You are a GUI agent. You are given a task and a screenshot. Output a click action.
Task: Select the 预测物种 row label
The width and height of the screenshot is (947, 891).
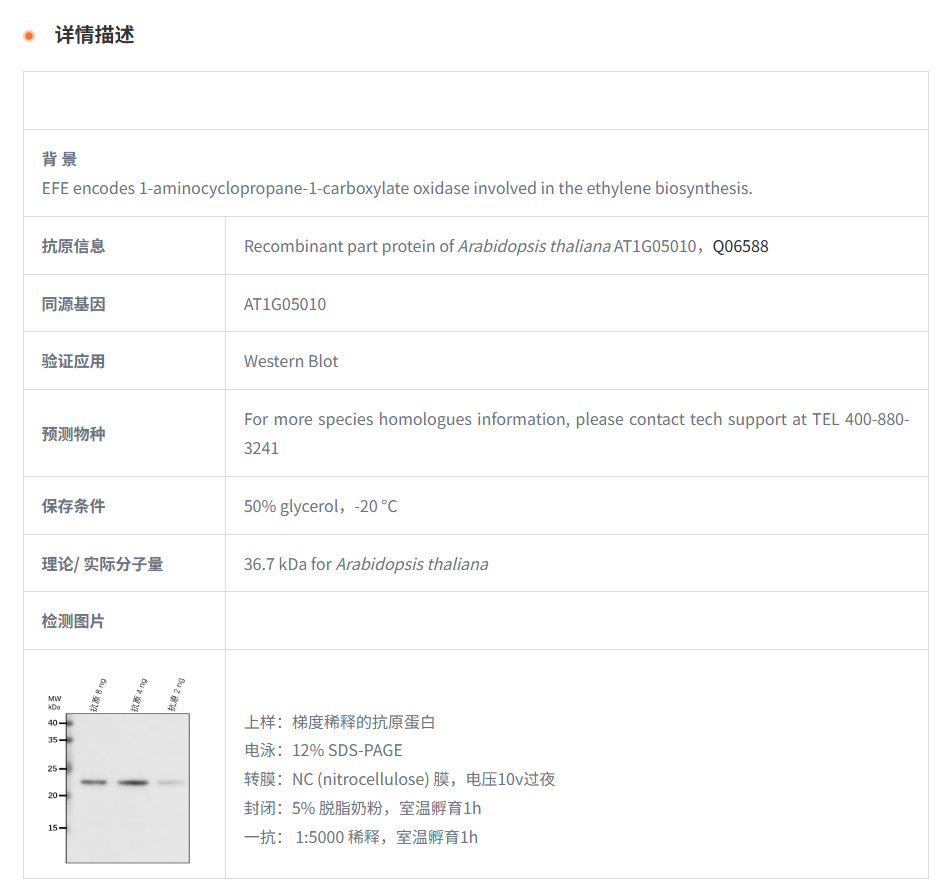click(73, 434)
